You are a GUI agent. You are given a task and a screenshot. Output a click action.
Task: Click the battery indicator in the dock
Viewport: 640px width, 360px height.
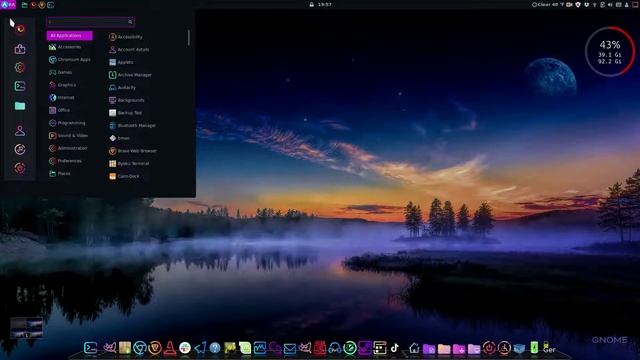(534, 347)
